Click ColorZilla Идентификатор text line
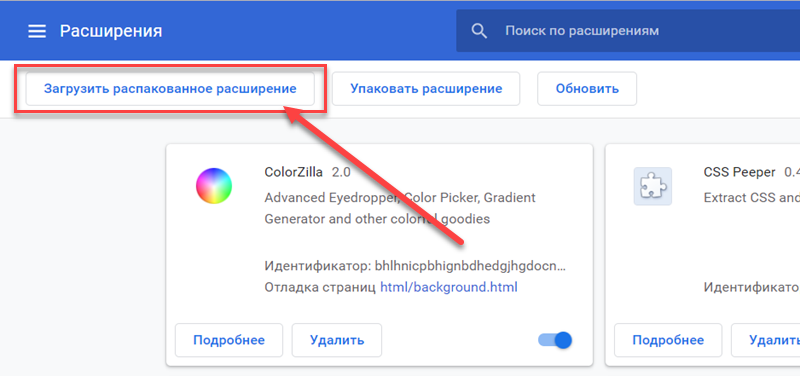The width and height of the screenshot is (800, 376). 415,266
